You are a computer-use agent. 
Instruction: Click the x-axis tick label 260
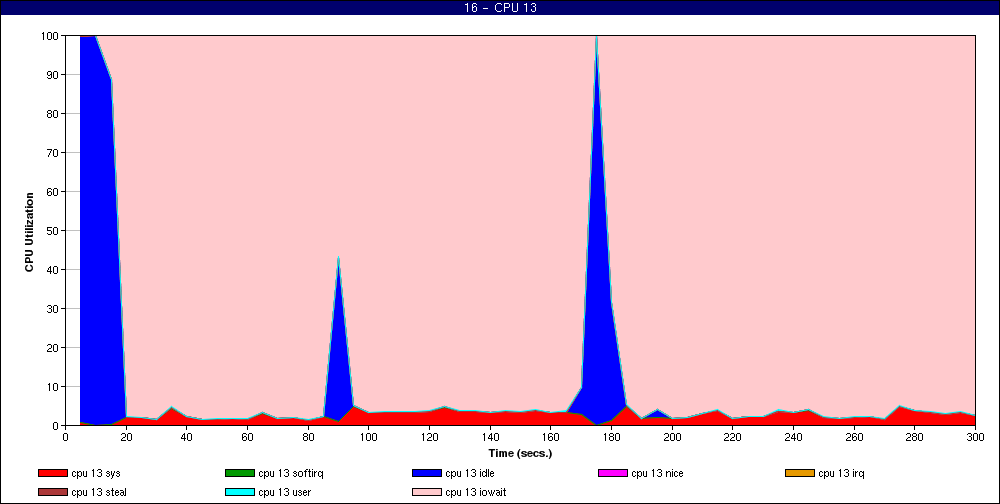click(854, 437)
